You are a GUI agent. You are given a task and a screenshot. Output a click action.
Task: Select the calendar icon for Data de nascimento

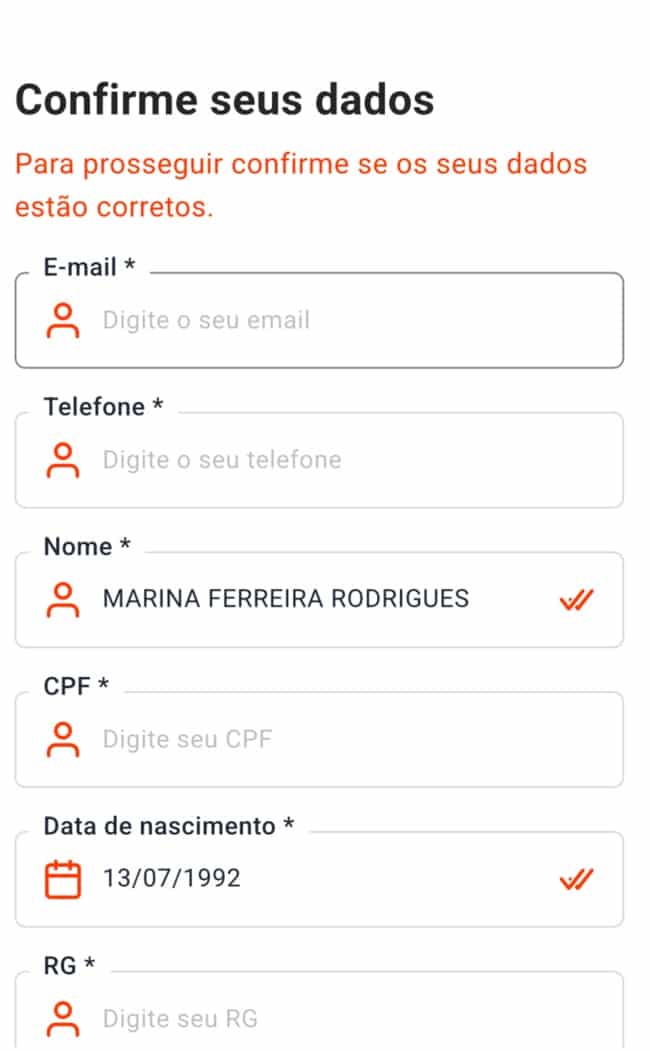(62, 878)
